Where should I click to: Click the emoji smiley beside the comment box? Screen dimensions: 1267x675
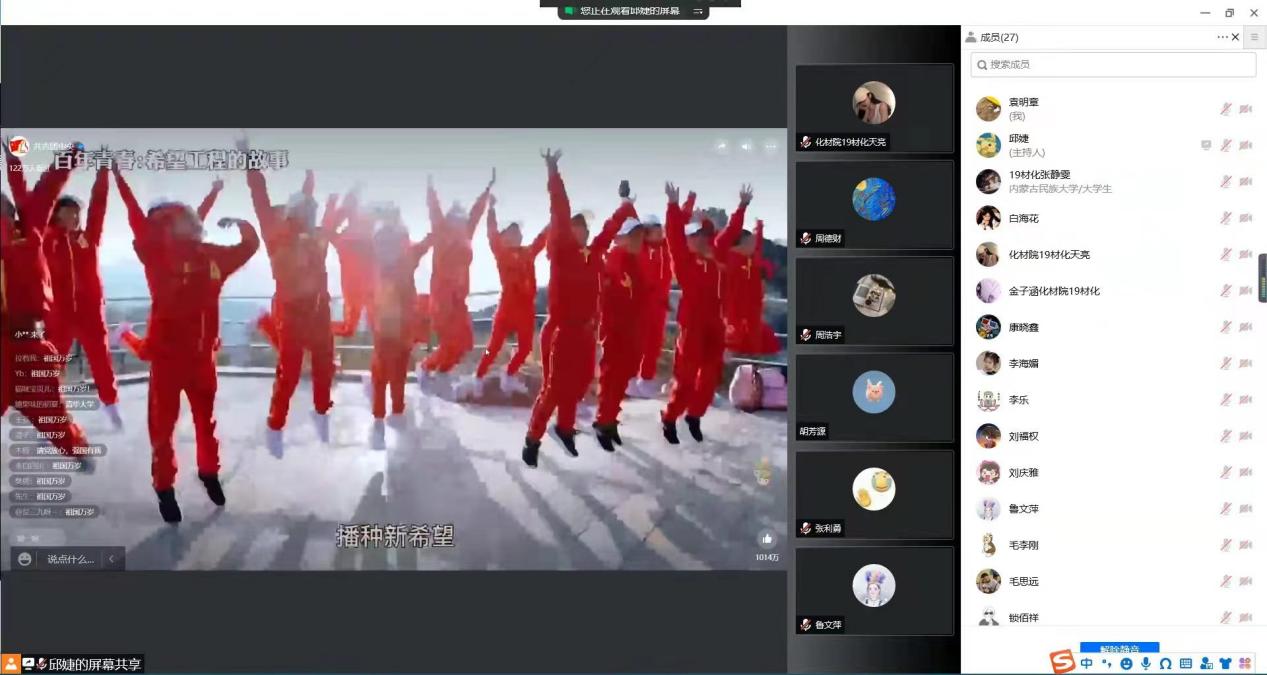pyautogui.click(x=25, y=559)
